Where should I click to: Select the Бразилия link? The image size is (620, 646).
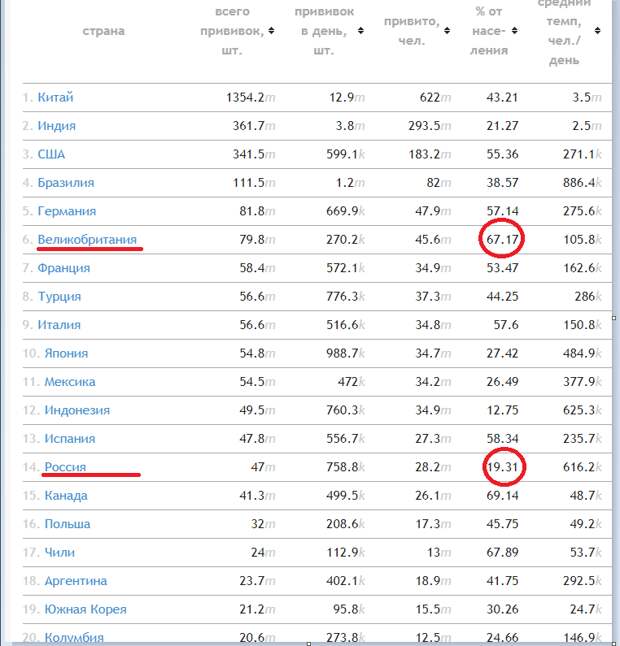point(66,183)
